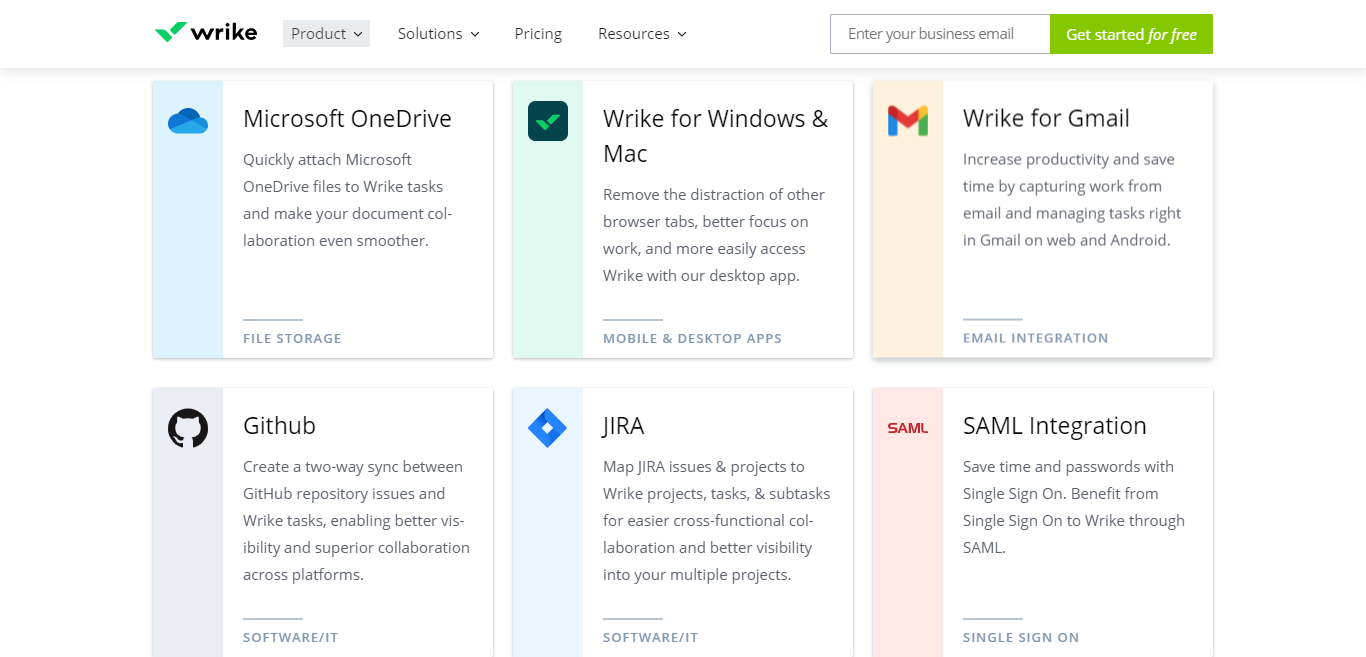Click the EMAIL INTEGRATION category label
This screenshot has height=657, width=1366.
coord(1035,338)
